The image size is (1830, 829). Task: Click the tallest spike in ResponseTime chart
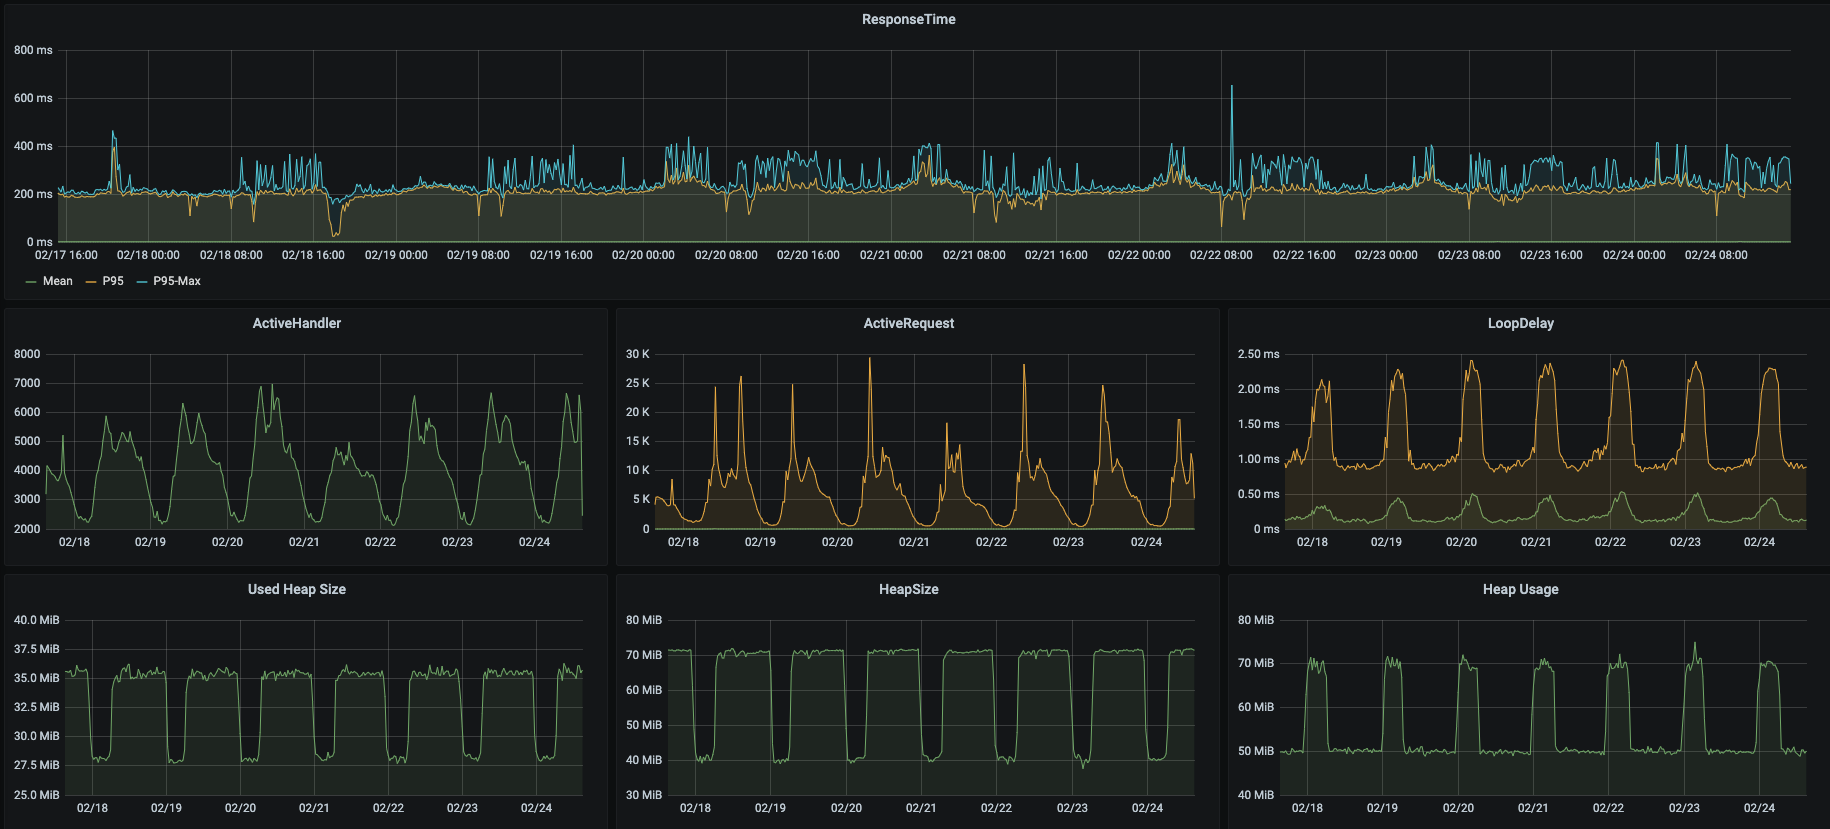coord(1231,88)
